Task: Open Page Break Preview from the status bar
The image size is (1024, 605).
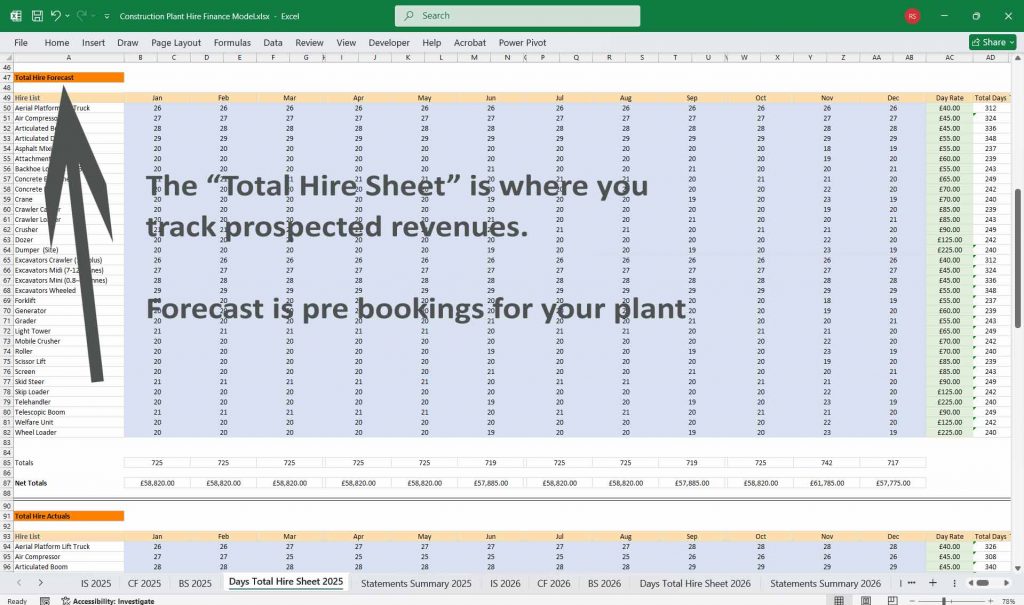Action: point(892,599)
